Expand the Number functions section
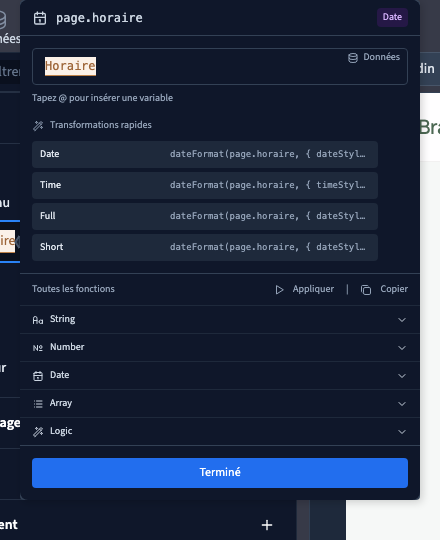The width and height of the screenshot is (440, 540). pyautogui.click(x=220, y=347)
